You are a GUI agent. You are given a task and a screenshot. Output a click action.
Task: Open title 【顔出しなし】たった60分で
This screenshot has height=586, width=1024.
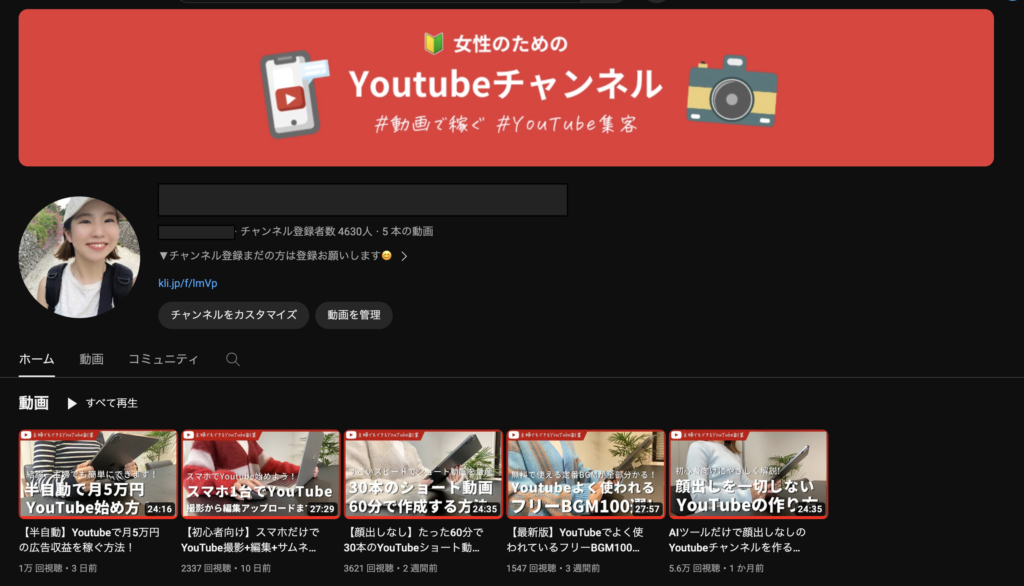pos(413,540)
